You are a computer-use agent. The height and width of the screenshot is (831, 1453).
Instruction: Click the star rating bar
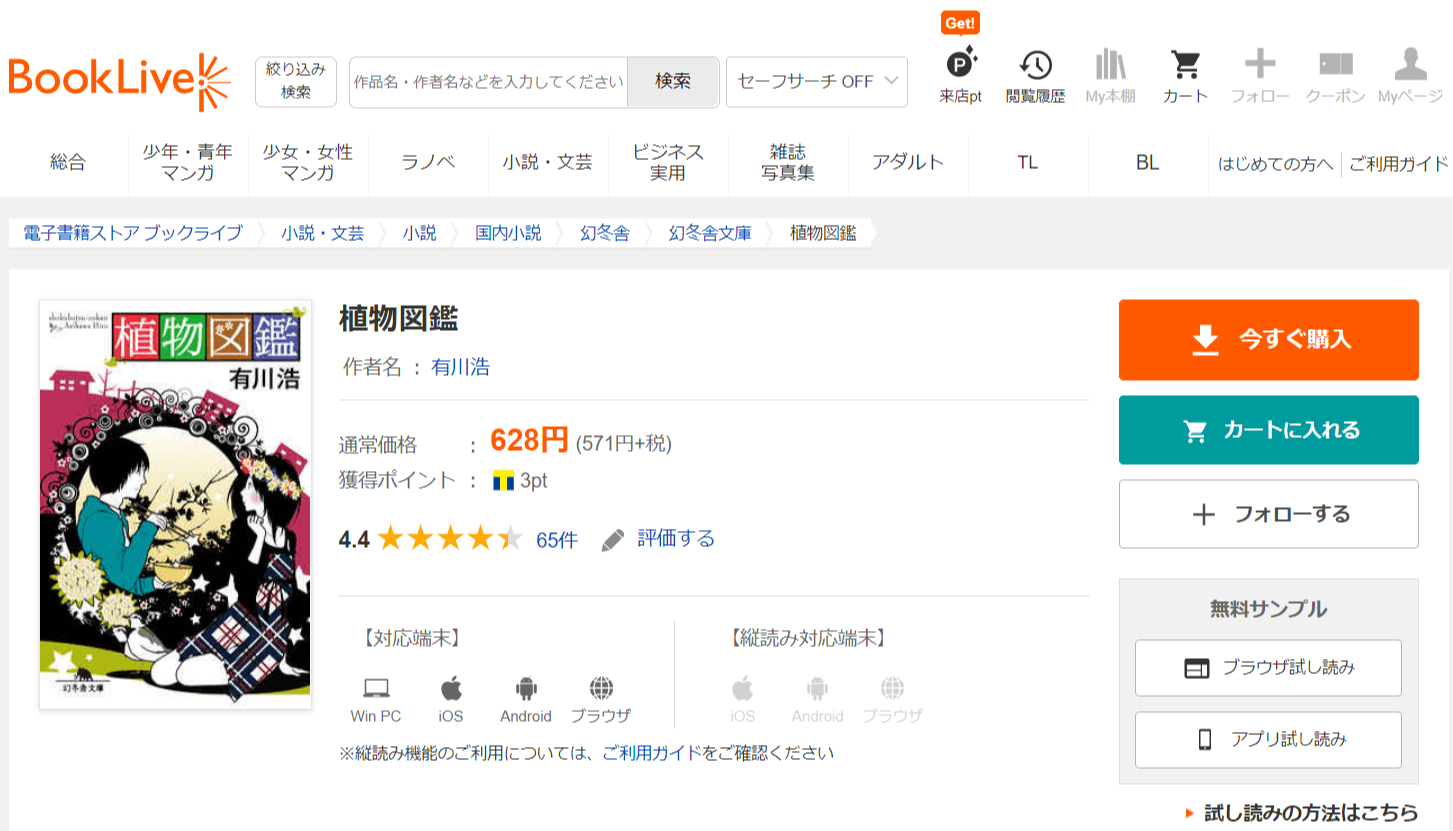coord(450,540)
